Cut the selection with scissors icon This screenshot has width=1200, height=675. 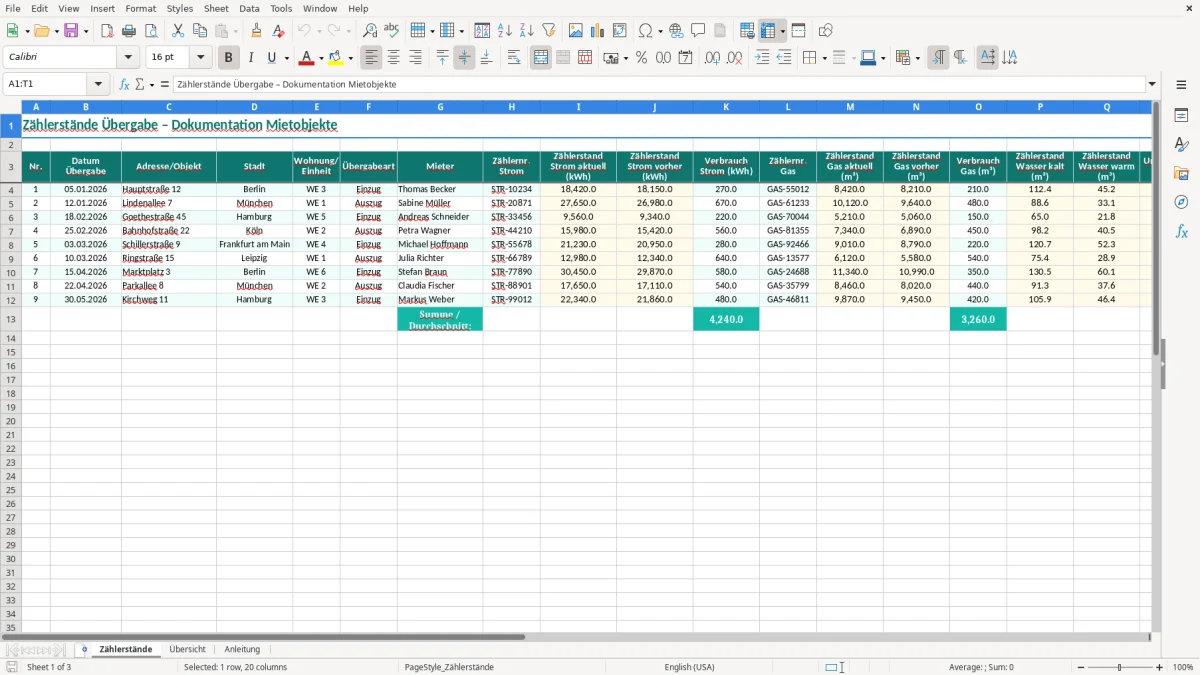(x=178, y=30)
